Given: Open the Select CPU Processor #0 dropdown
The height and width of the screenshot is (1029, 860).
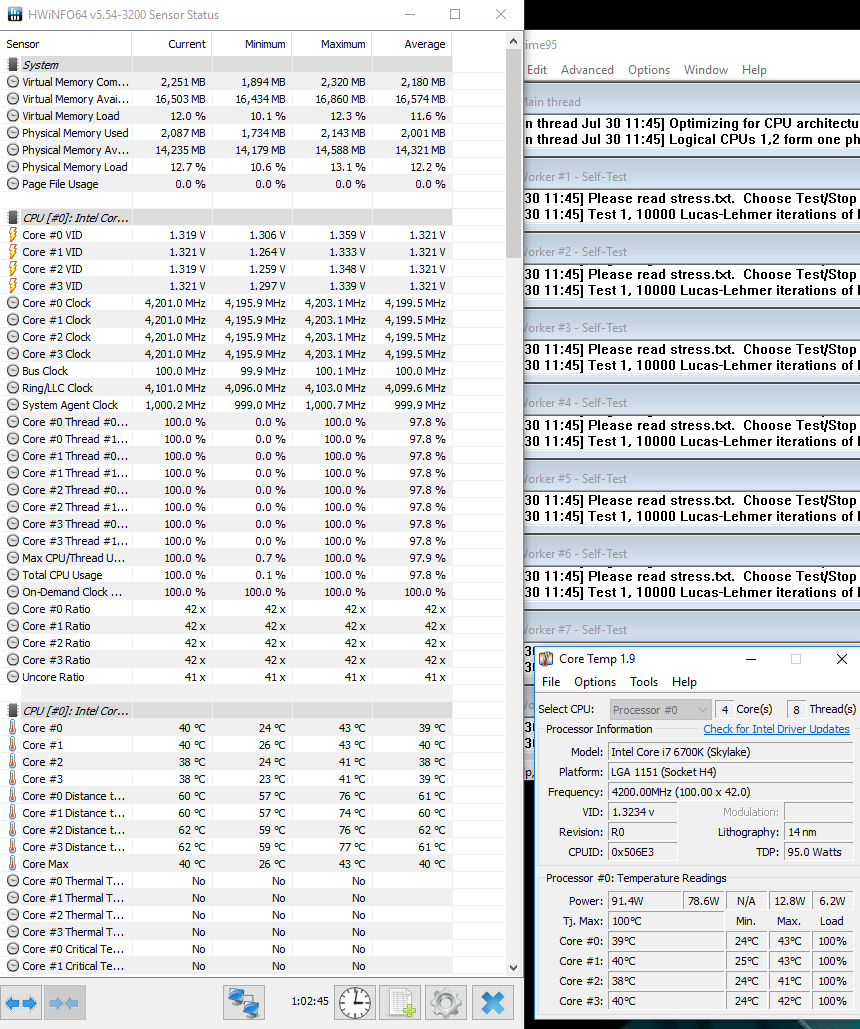Looking at the screenshot, I should 660,709.
